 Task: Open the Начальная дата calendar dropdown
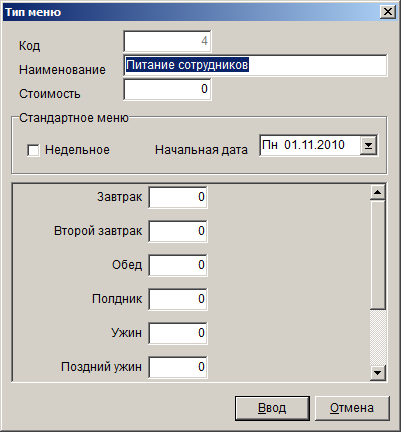pyautogui.click(x=368, y=145)
